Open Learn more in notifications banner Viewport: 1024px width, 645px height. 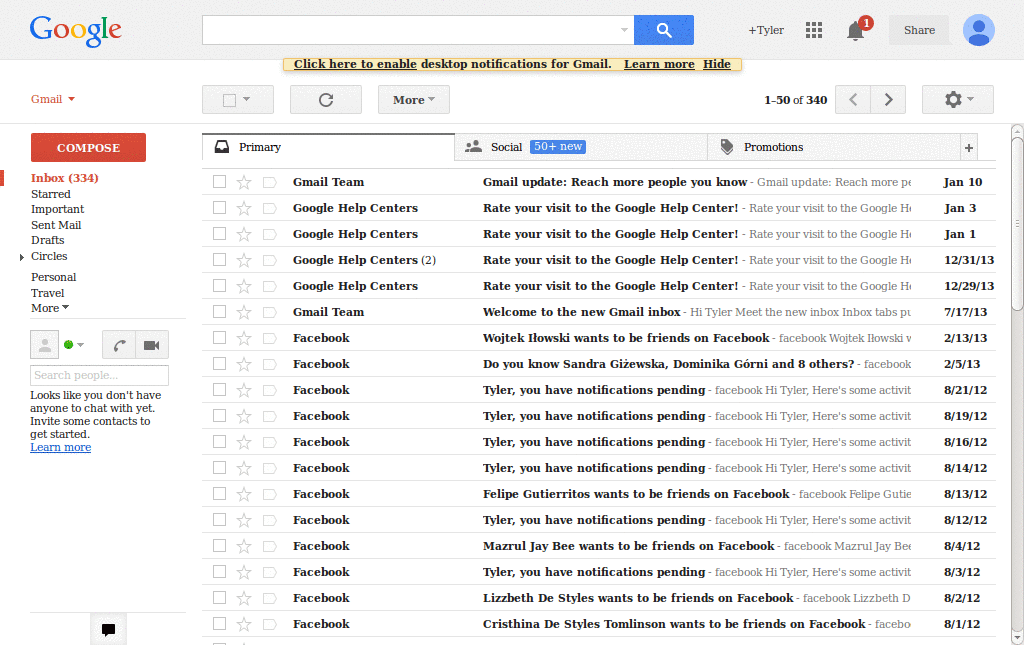click(x=659, y=64)
